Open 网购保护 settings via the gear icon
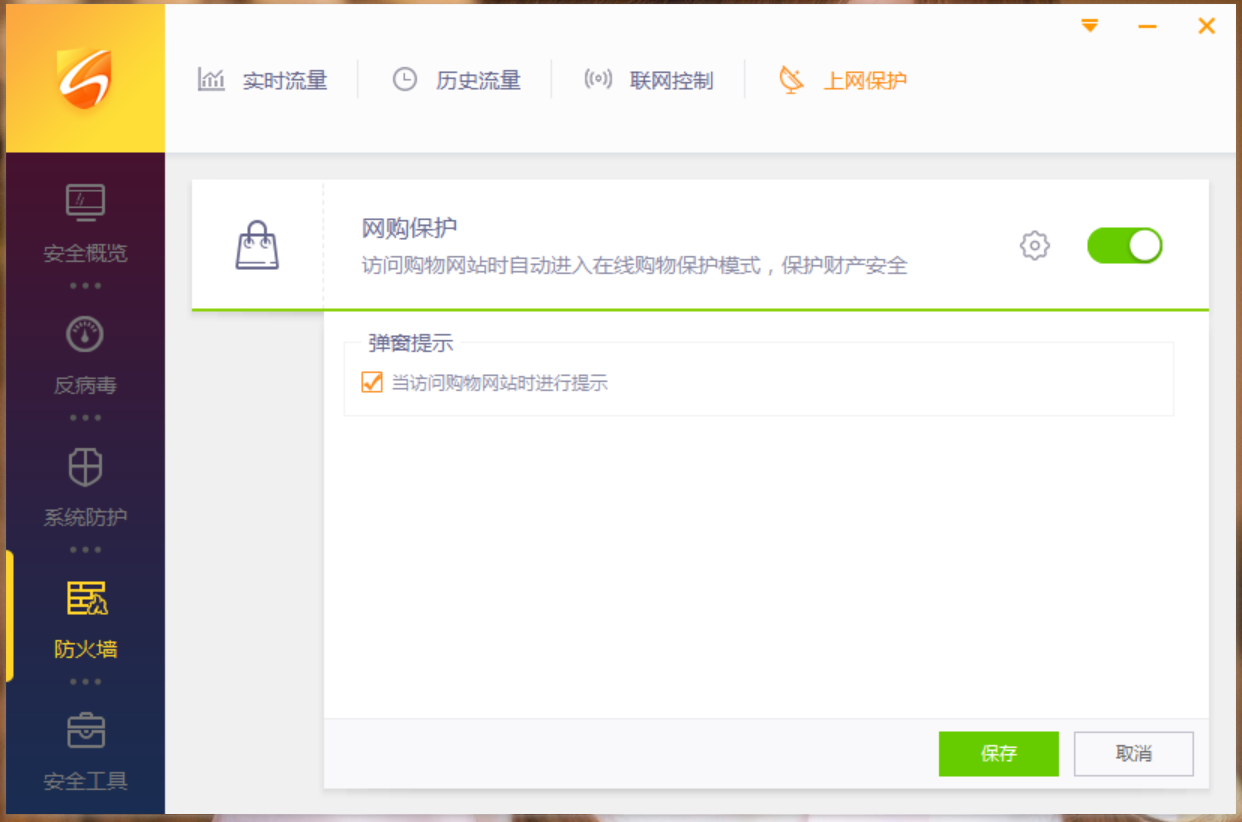 pyautogui.click(x=1034, y=245)
